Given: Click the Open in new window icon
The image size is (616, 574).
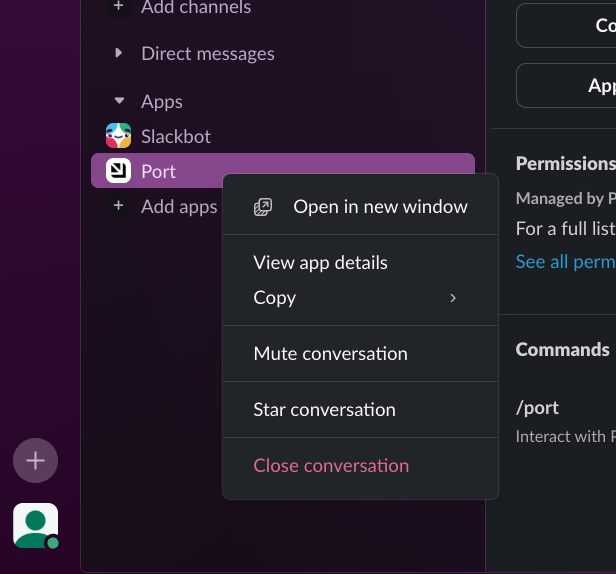Looking at the screenshot, I should pyautogui.click(x=263, y=207).
